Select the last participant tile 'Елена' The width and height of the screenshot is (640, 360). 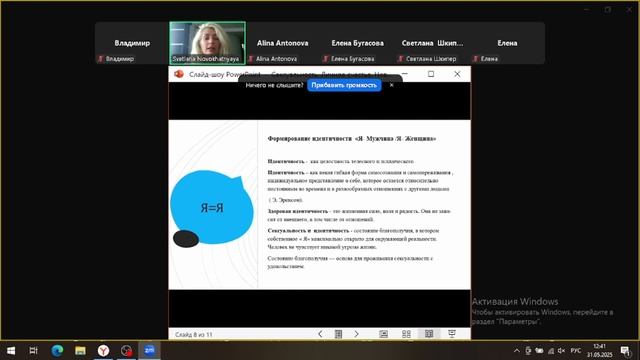point(507,43)
